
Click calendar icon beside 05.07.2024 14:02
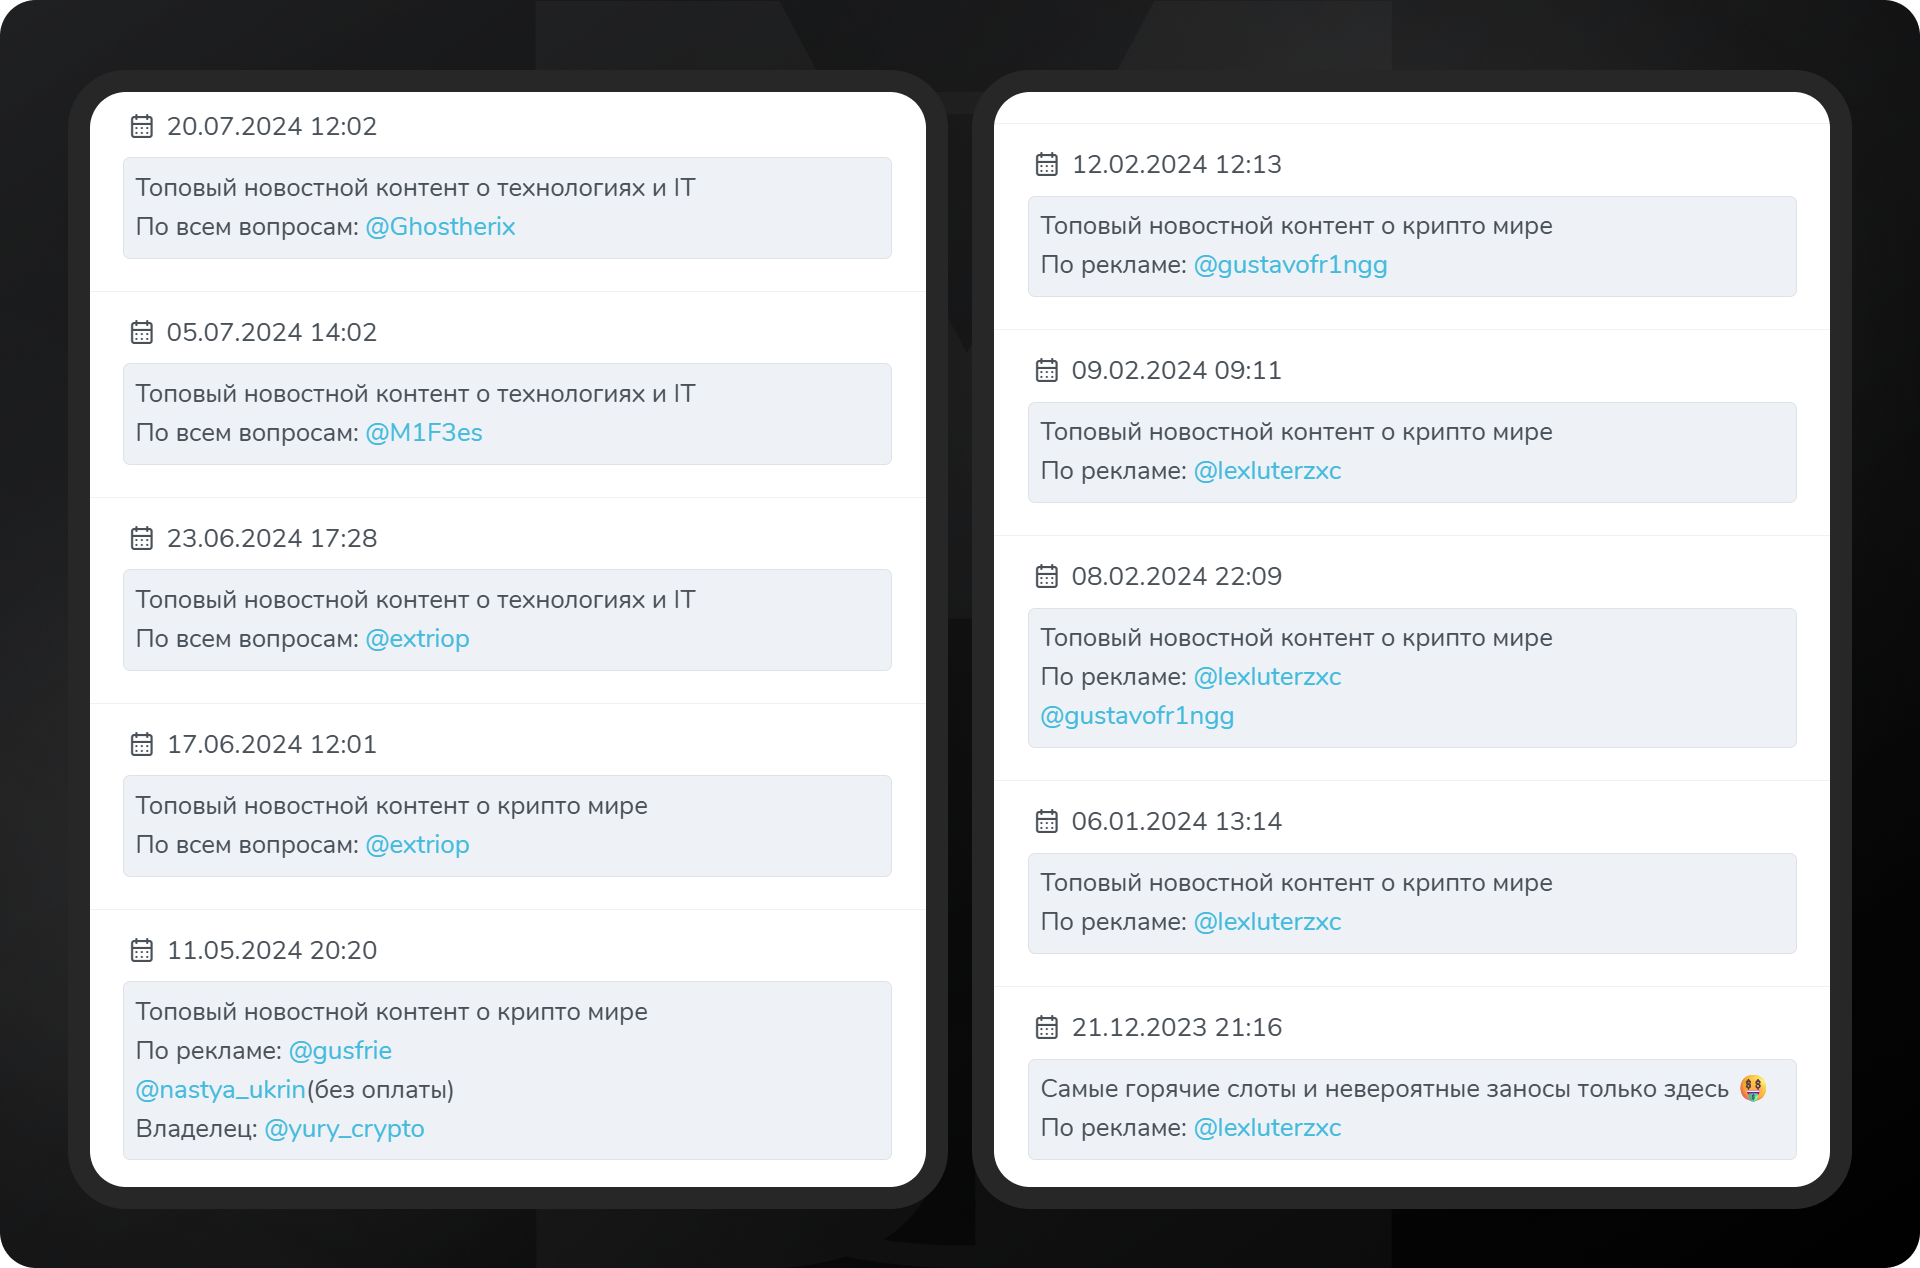(x=142, y=332)
